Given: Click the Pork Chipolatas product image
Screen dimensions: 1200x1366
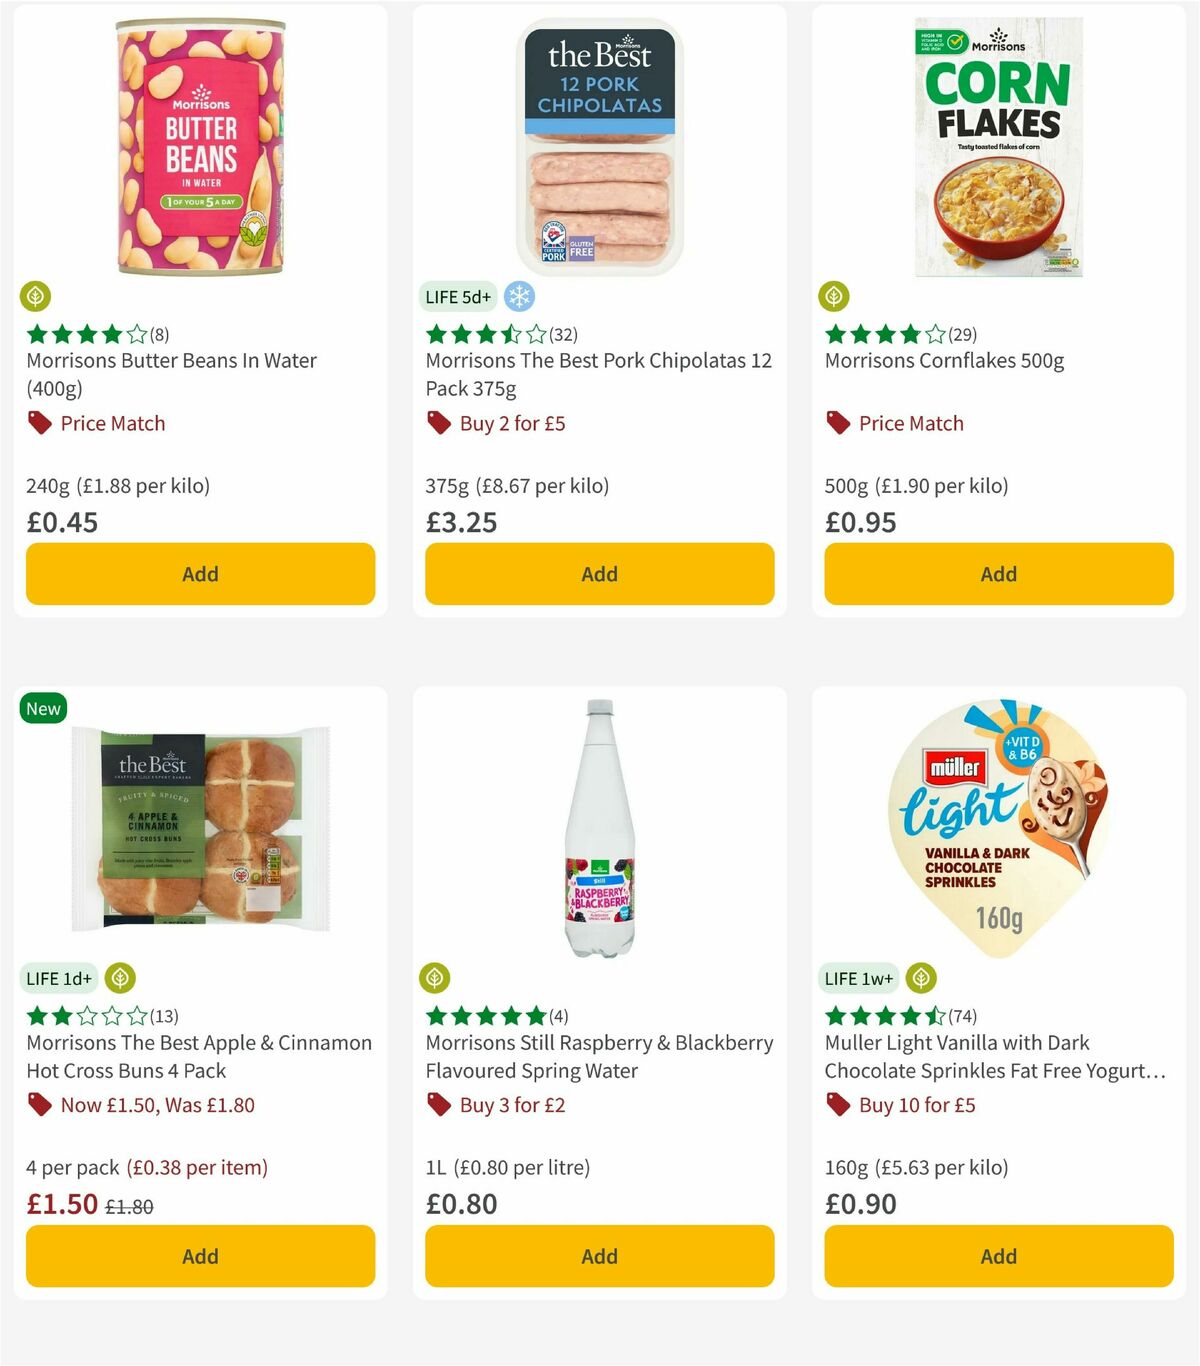Looking at the screenshot, I should pos(599,140).
